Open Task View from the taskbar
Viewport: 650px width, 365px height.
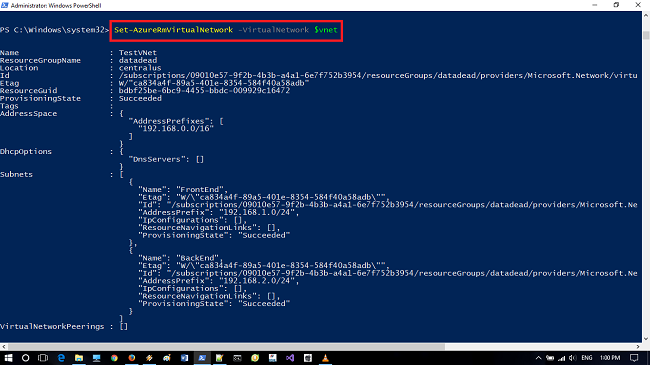point(43,358)
